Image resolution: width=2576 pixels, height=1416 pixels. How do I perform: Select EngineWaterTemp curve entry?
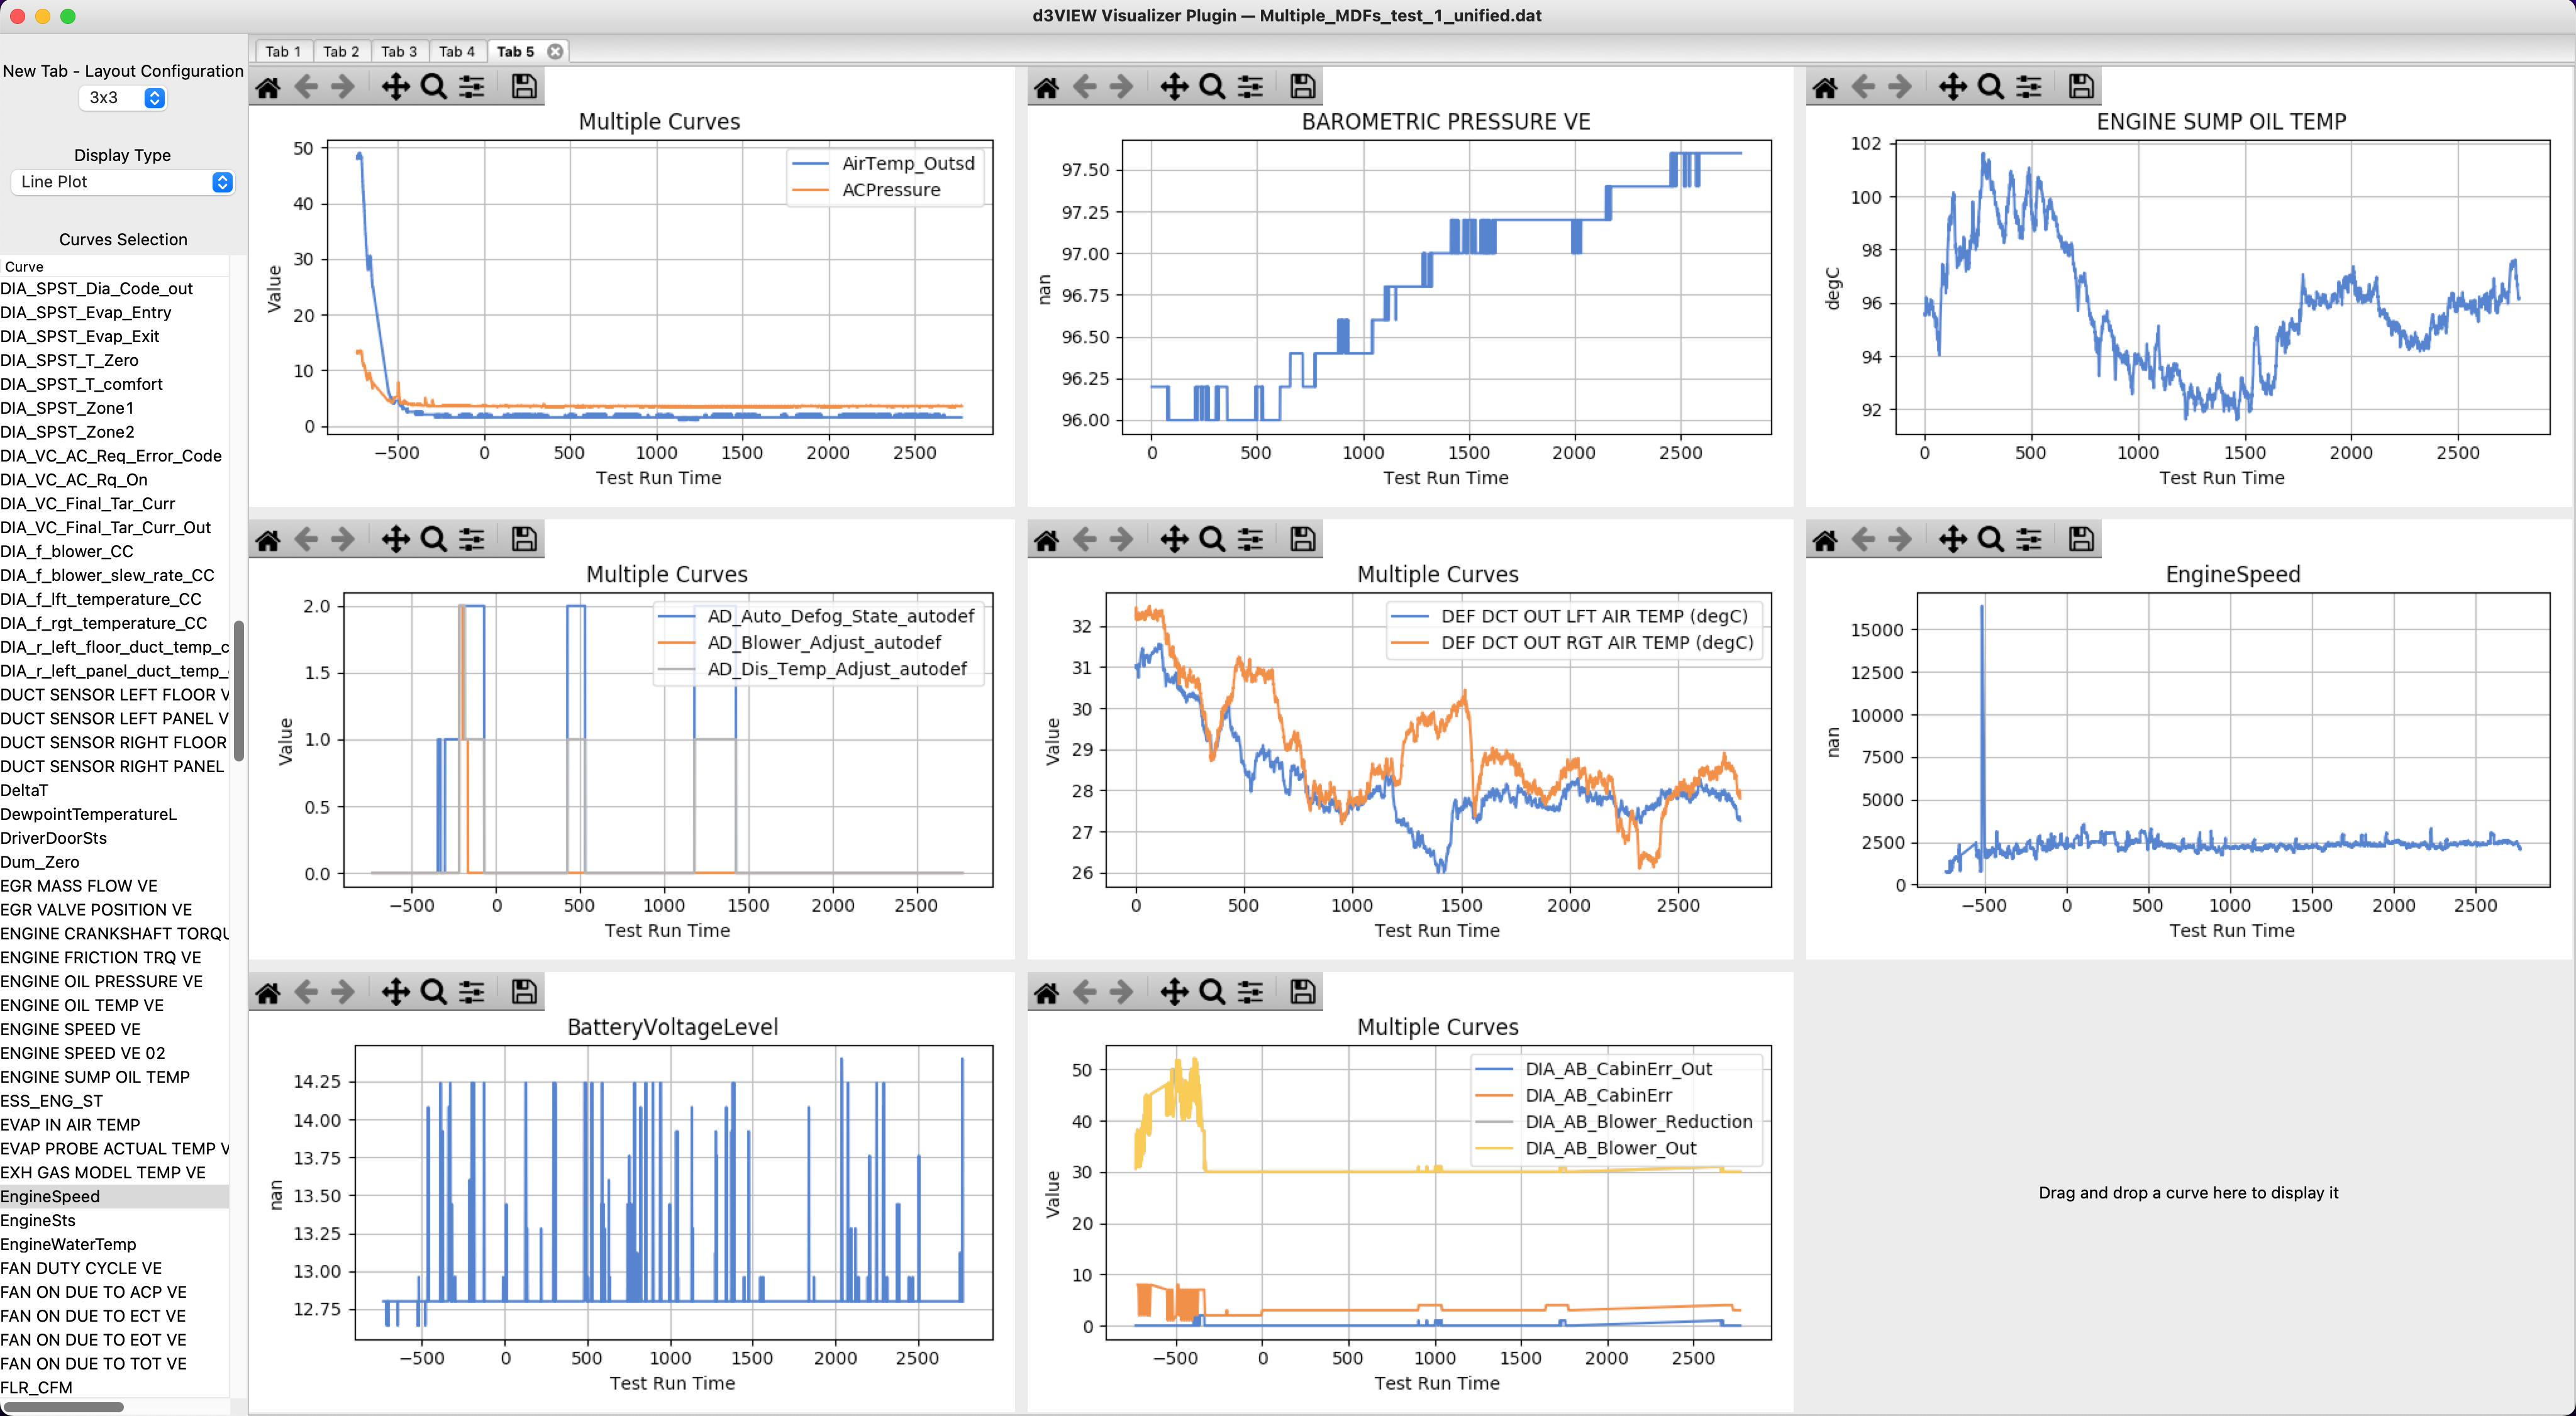[114, 1244]
